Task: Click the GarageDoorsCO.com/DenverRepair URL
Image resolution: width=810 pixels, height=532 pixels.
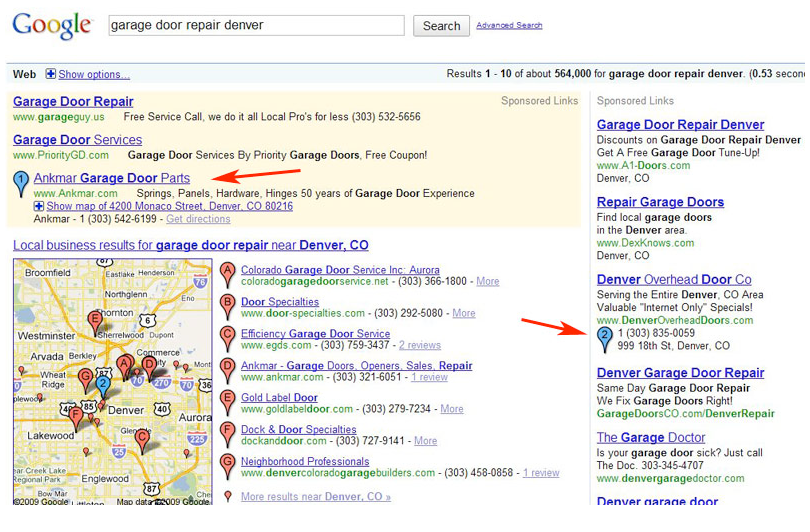Action: (x=686, y=414)
